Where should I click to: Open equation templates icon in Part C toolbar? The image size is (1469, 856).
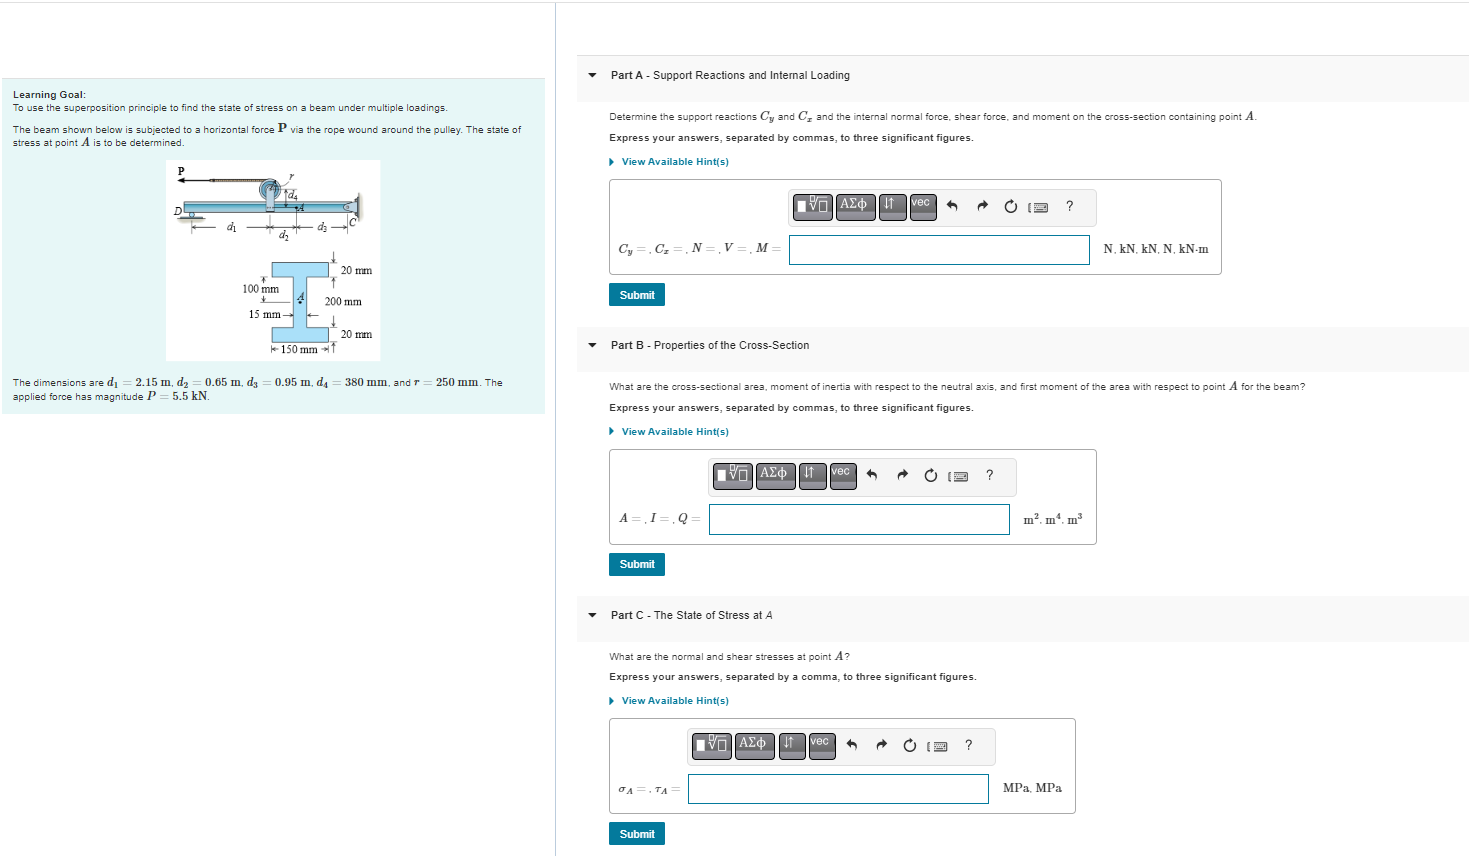click(711, 746)
